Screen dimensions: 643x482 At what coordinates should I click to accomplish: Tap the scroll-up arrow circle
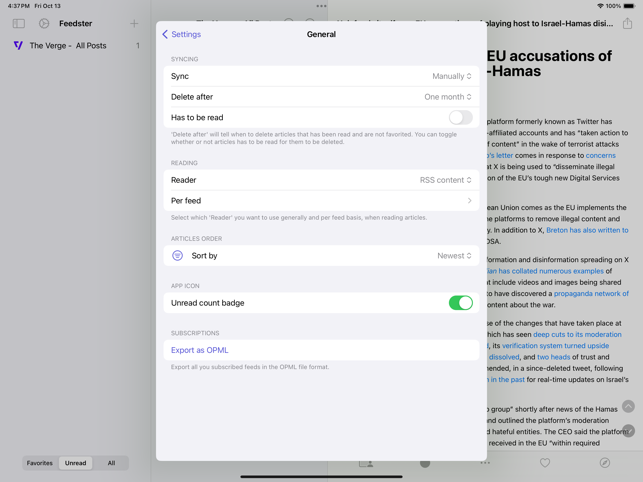628,406
